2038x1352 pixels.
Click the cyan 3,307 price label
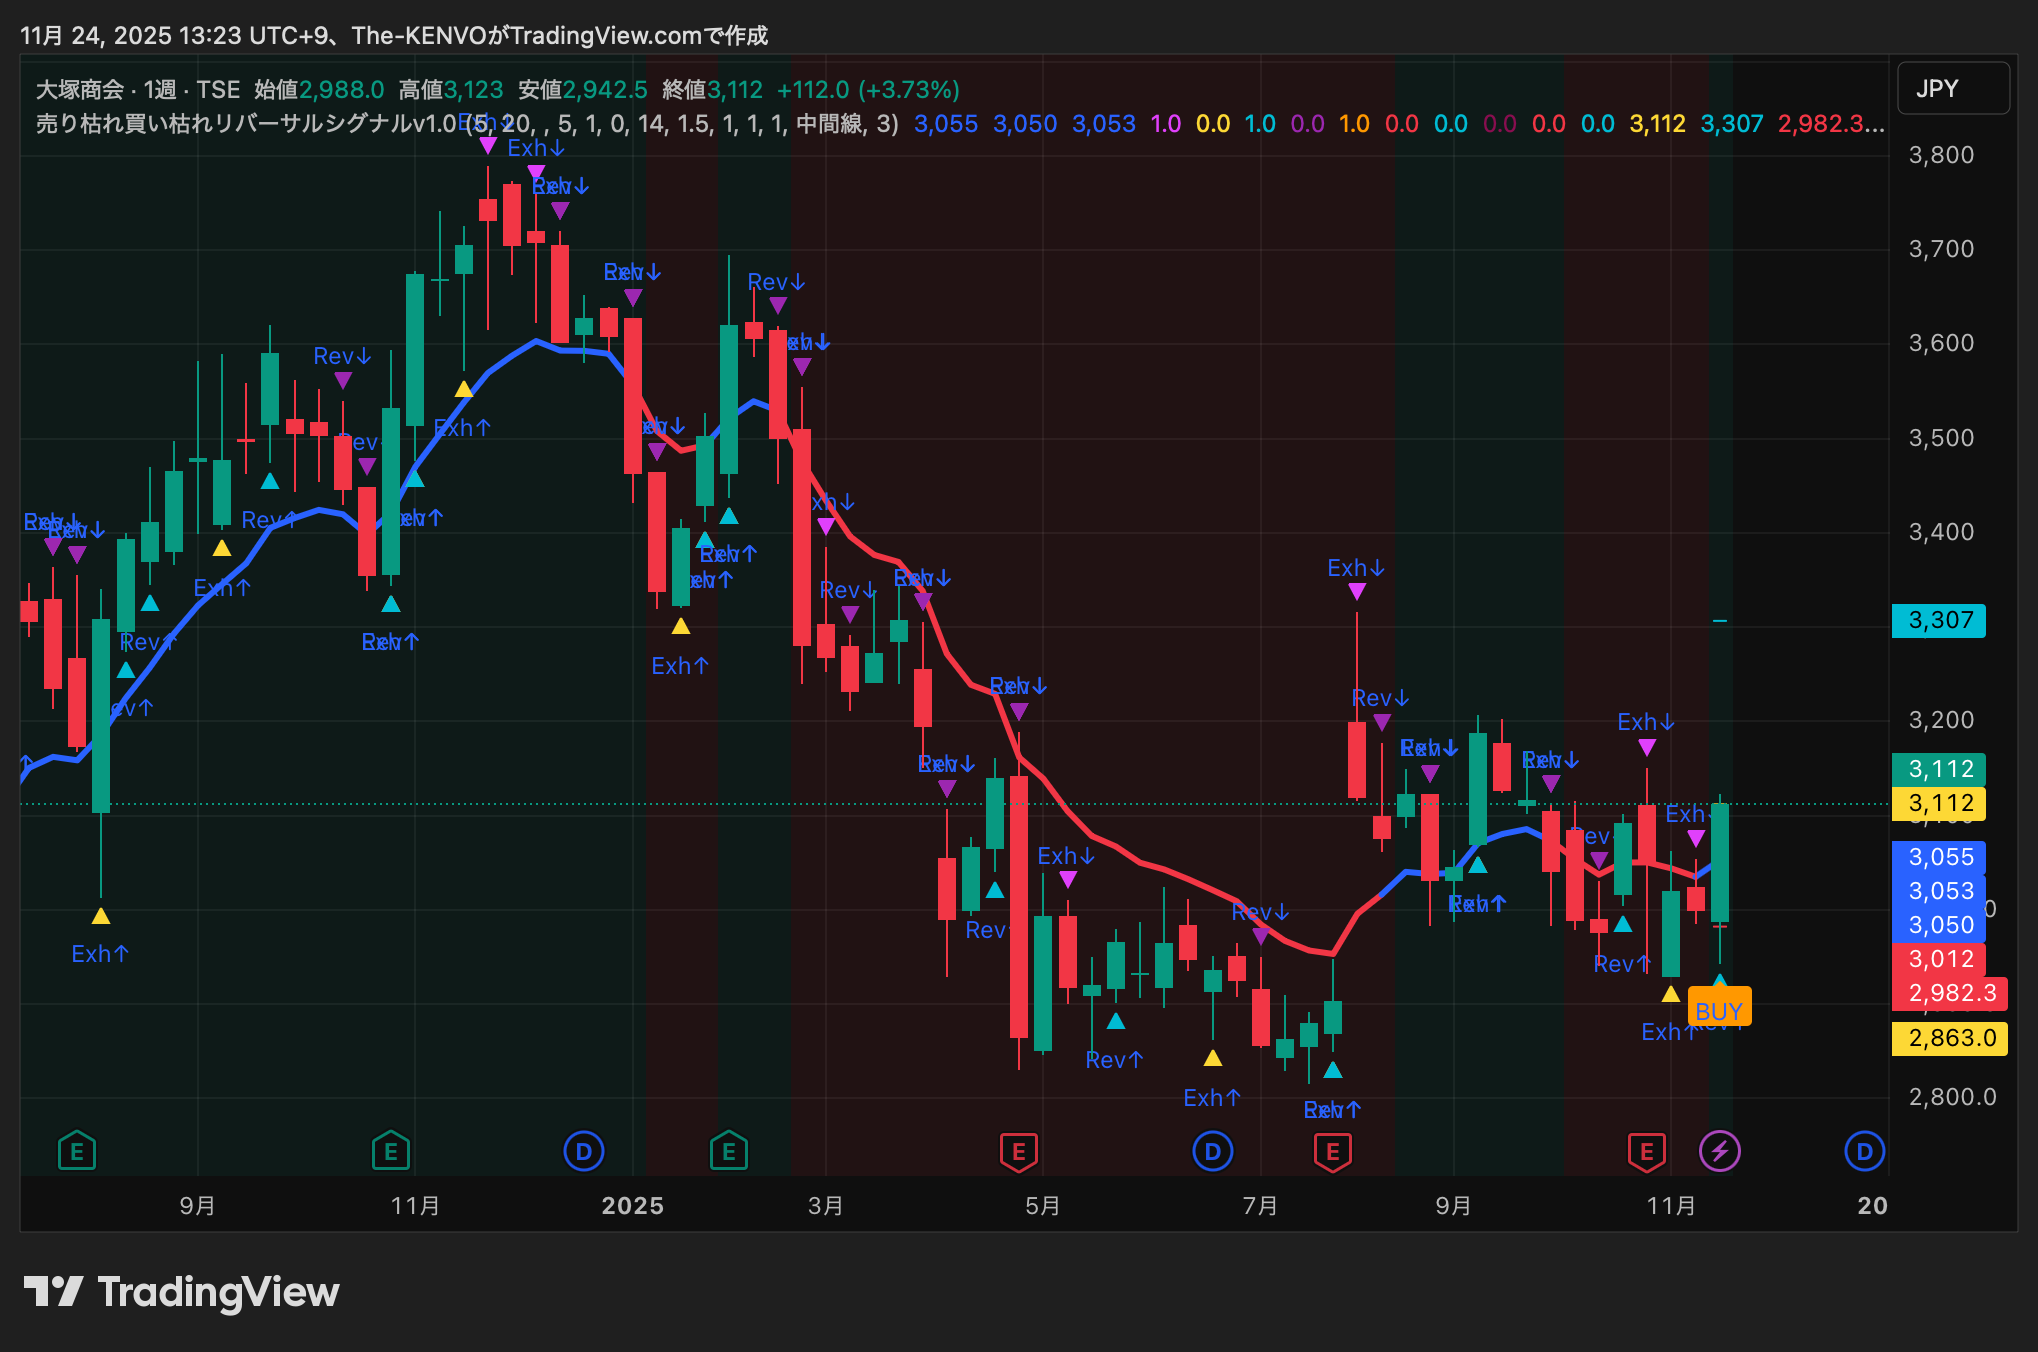click(x=1939, y=620)
